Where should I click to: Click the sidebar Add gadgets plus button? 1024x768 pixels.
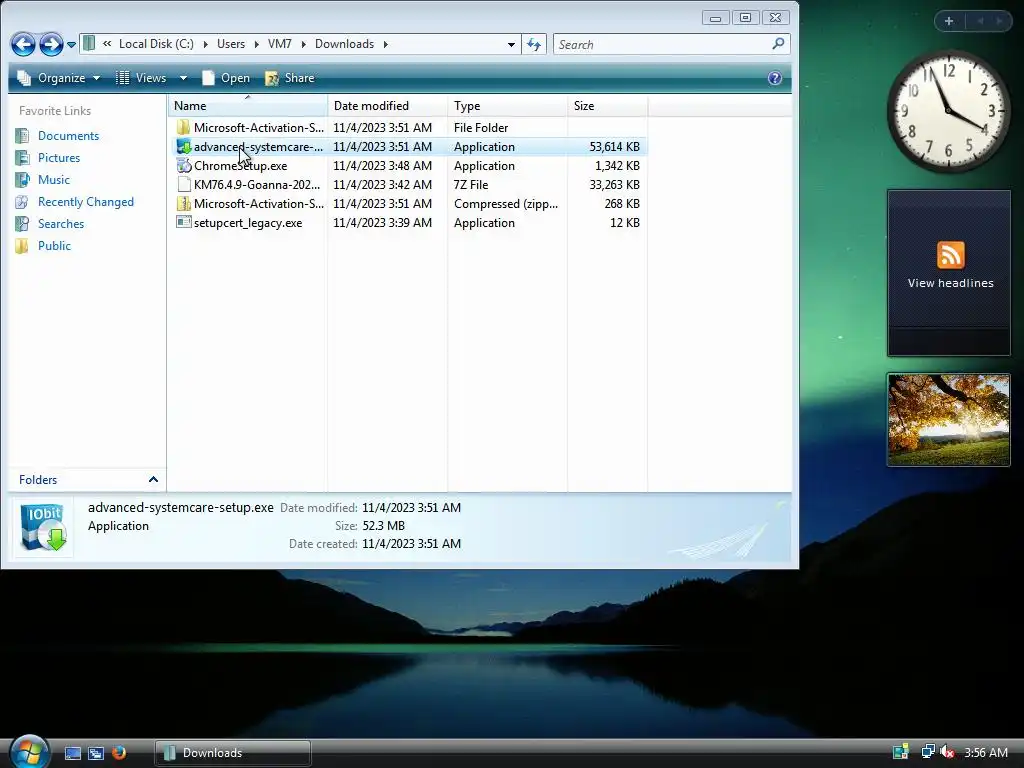pos(949,21)
